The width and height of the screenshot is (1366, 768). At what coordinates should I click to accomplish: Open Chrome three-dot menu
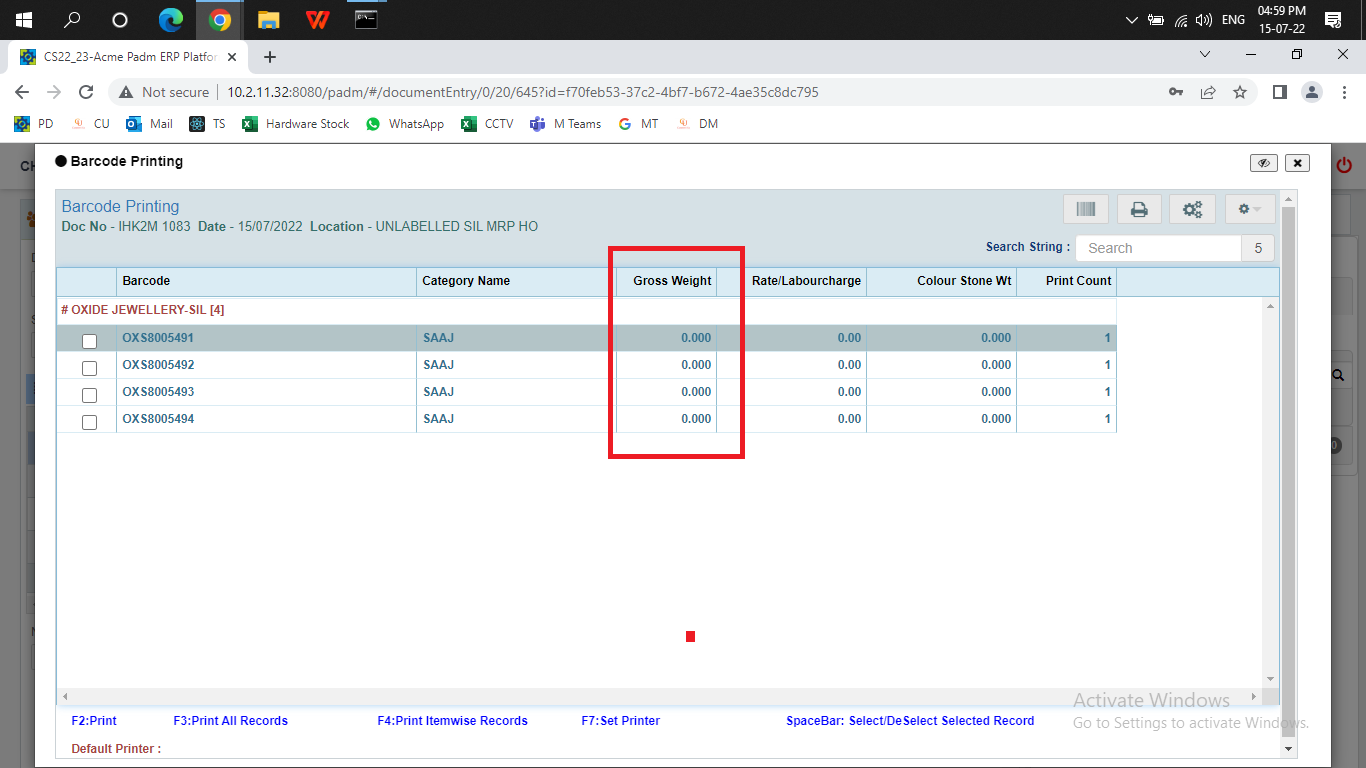point(1343,92)
